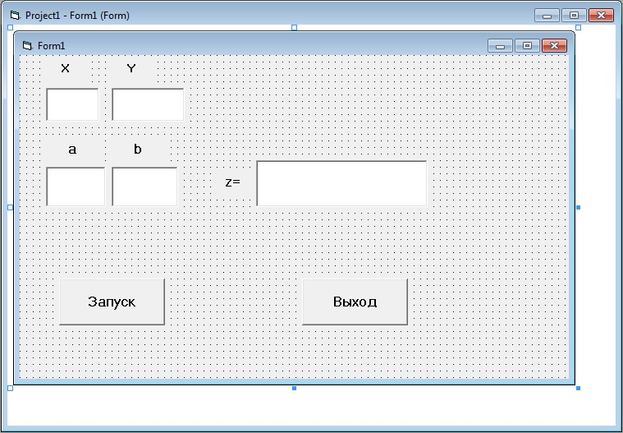The width and height of the screenshot is (623, 433).
Task: Select the text box under label b
Action: 145,187
